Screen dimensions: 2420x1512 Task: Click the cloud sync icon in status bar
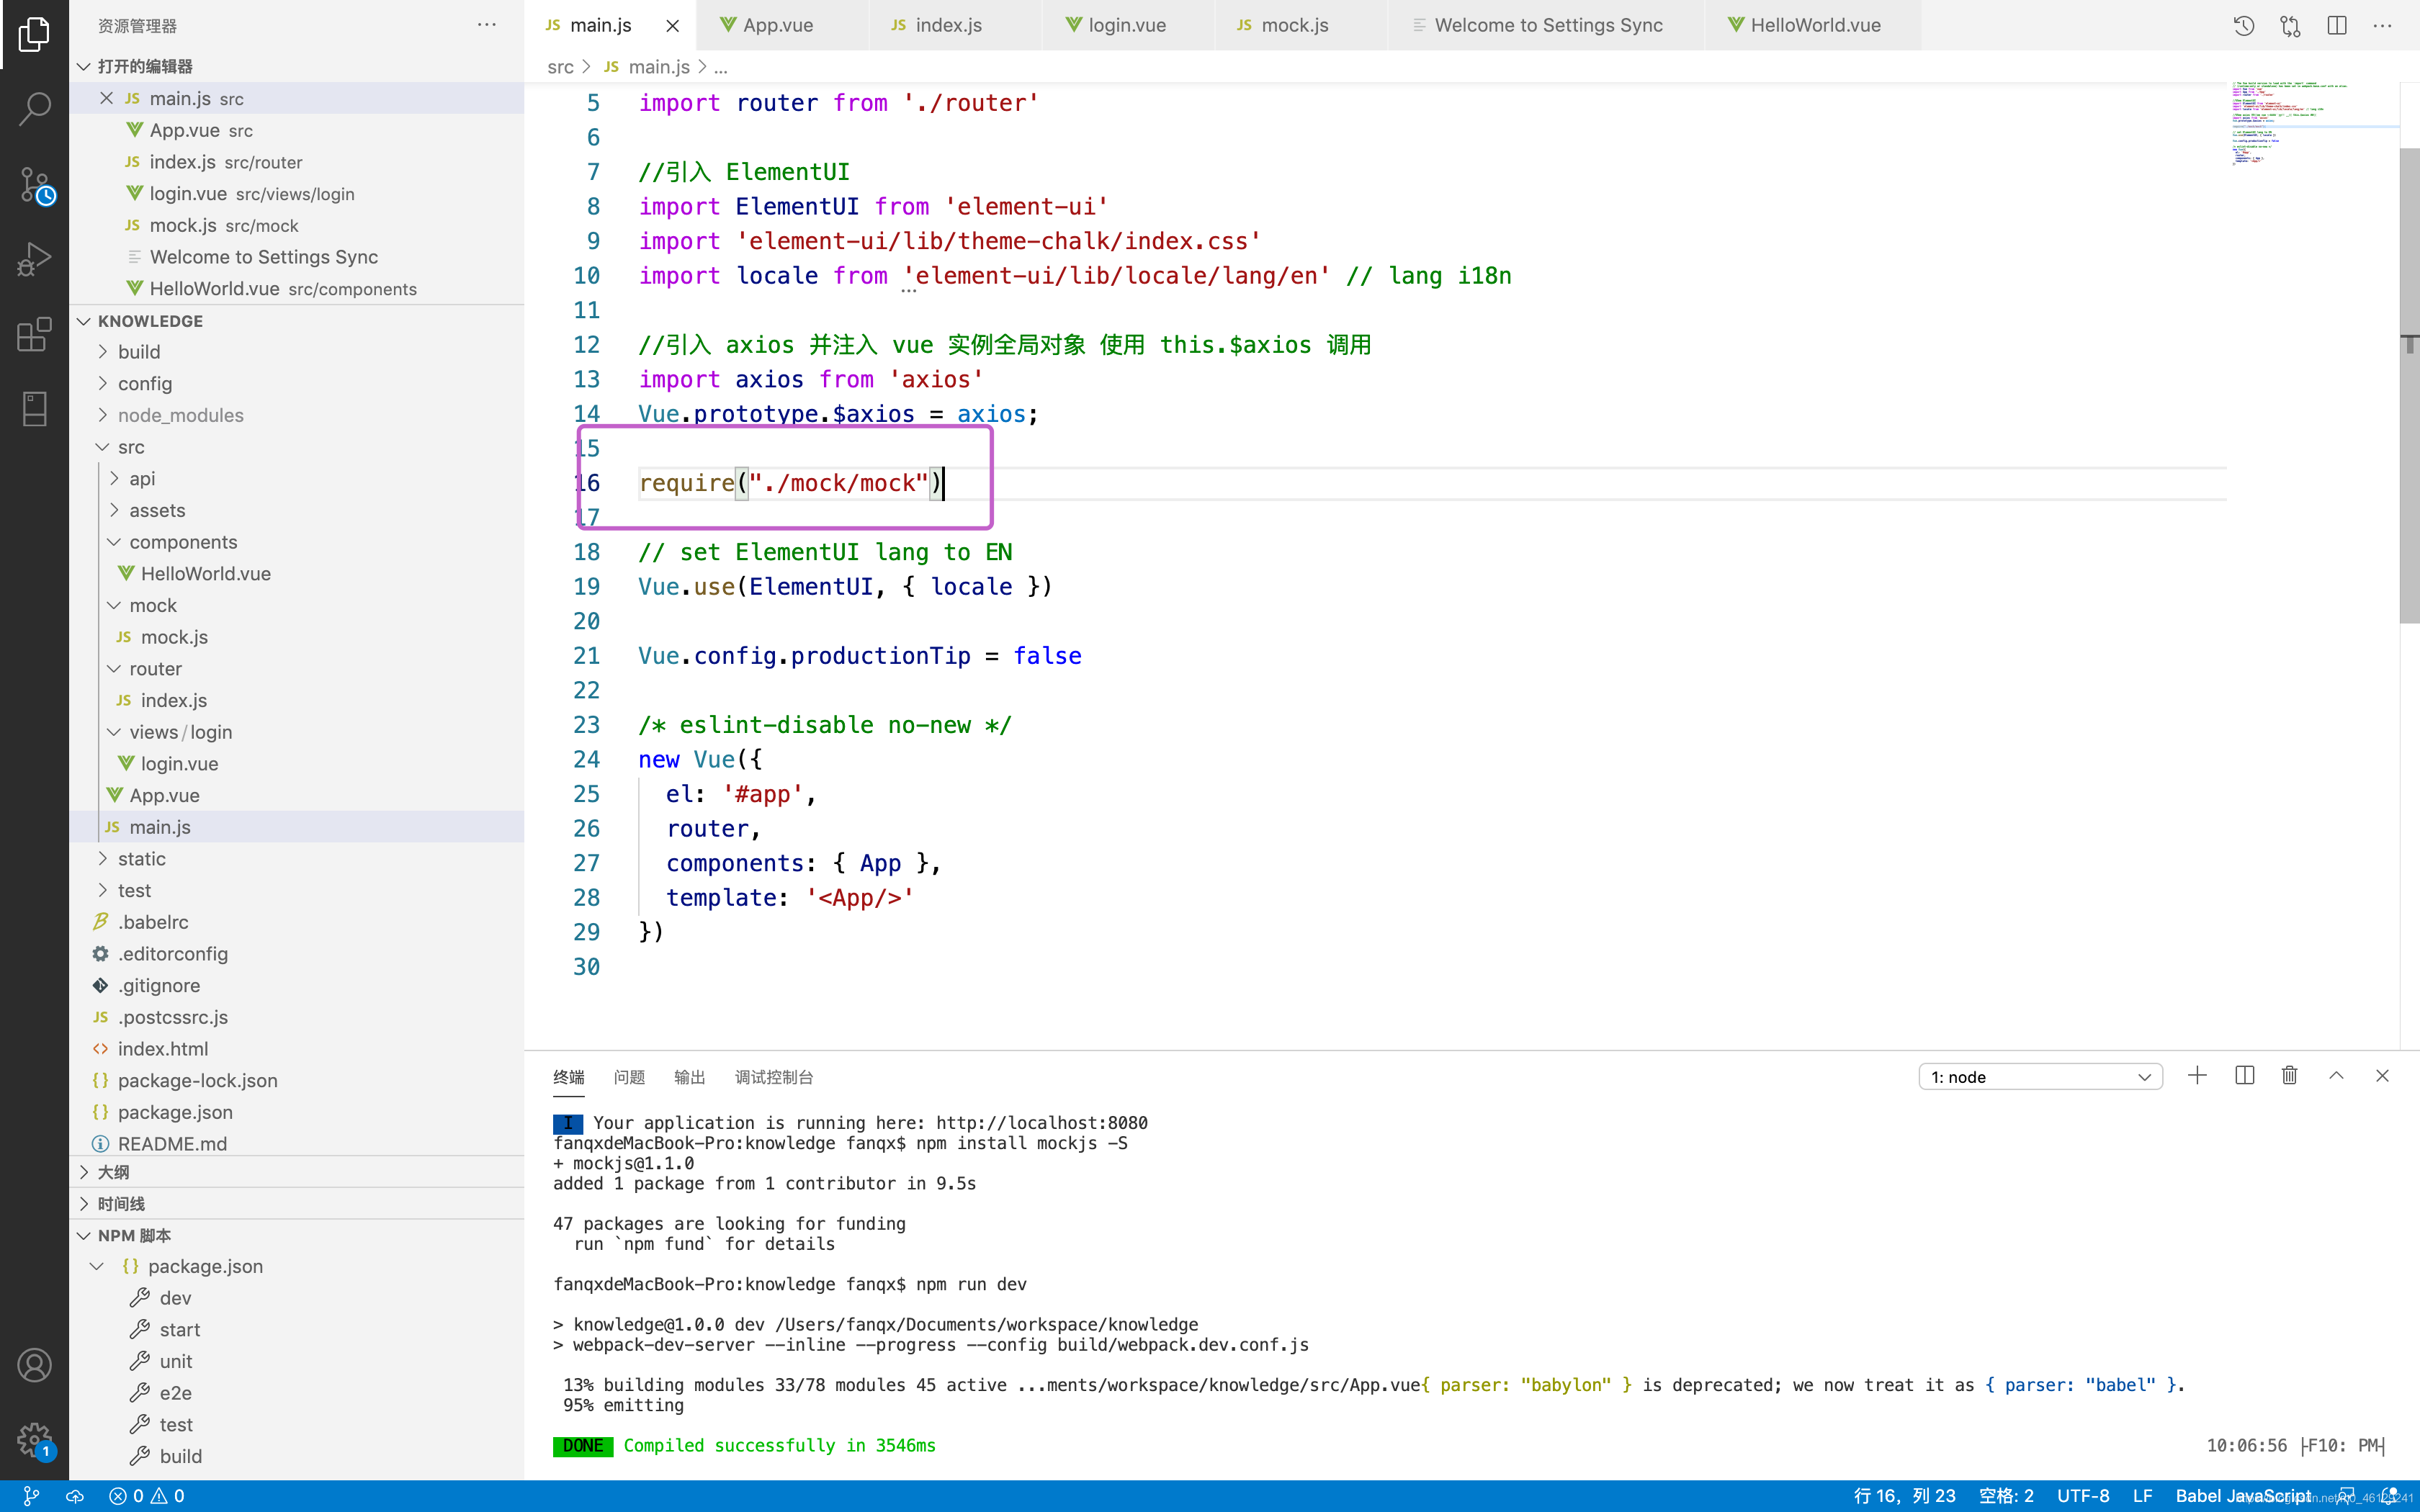(x=75, y=1496)
